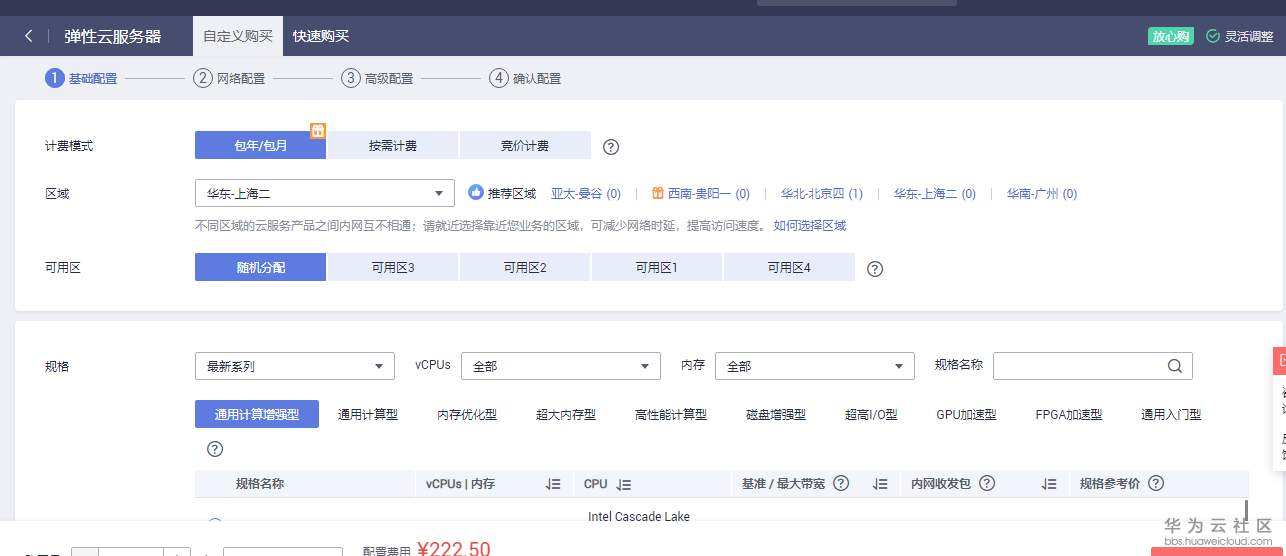Click the search icon in 规格名称 field
1286x556 pixels.
pyautogui.click(x=1175, y=366)
